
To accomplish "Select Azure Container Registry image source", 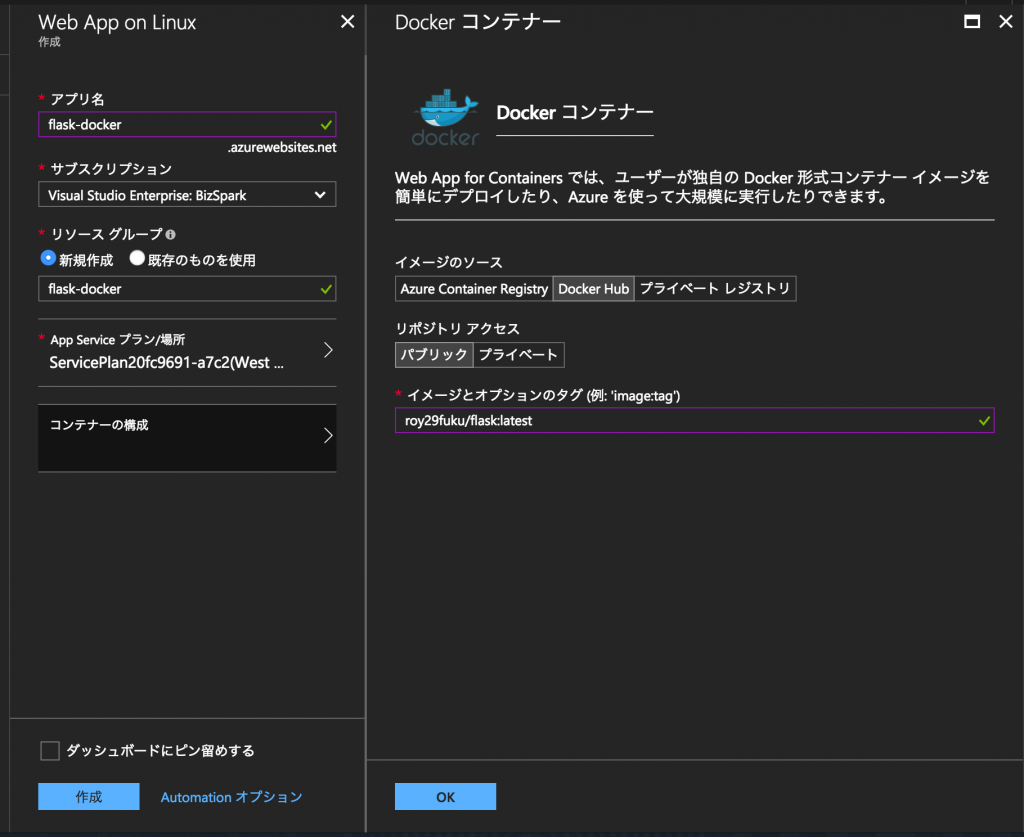I will (474, 289).
